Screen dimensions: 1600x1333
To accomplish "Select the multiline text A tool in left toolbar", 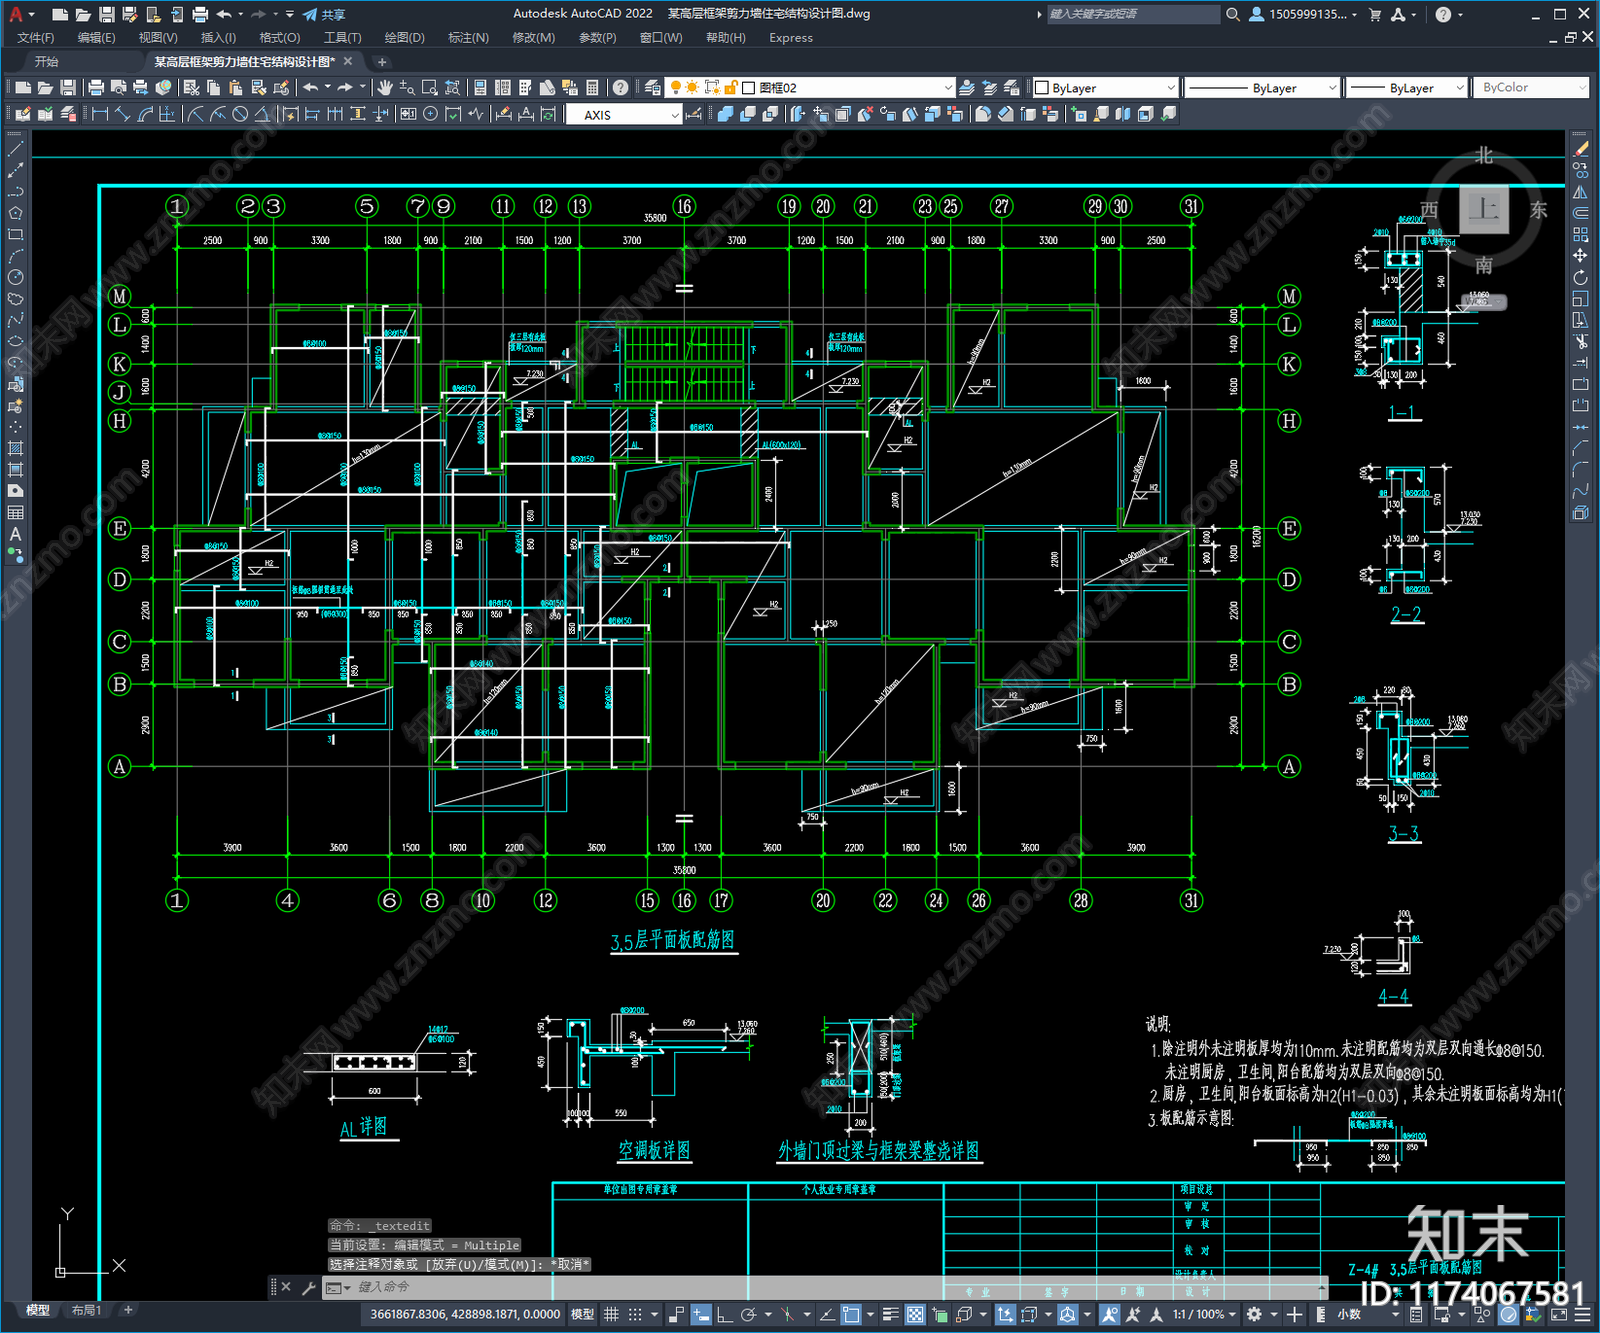I will click(x=15, y=534).
